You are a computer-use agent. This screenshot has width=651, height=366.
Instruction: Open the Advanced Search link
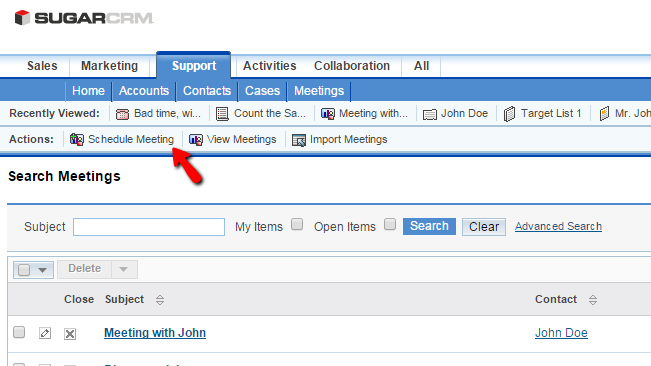tap(558, 226)
